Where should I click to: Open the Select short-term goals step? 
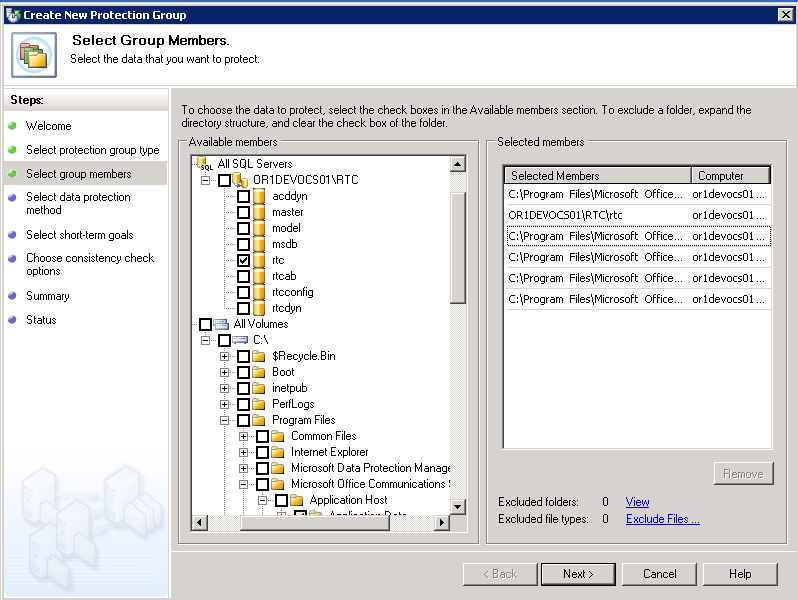coord(80,235)
